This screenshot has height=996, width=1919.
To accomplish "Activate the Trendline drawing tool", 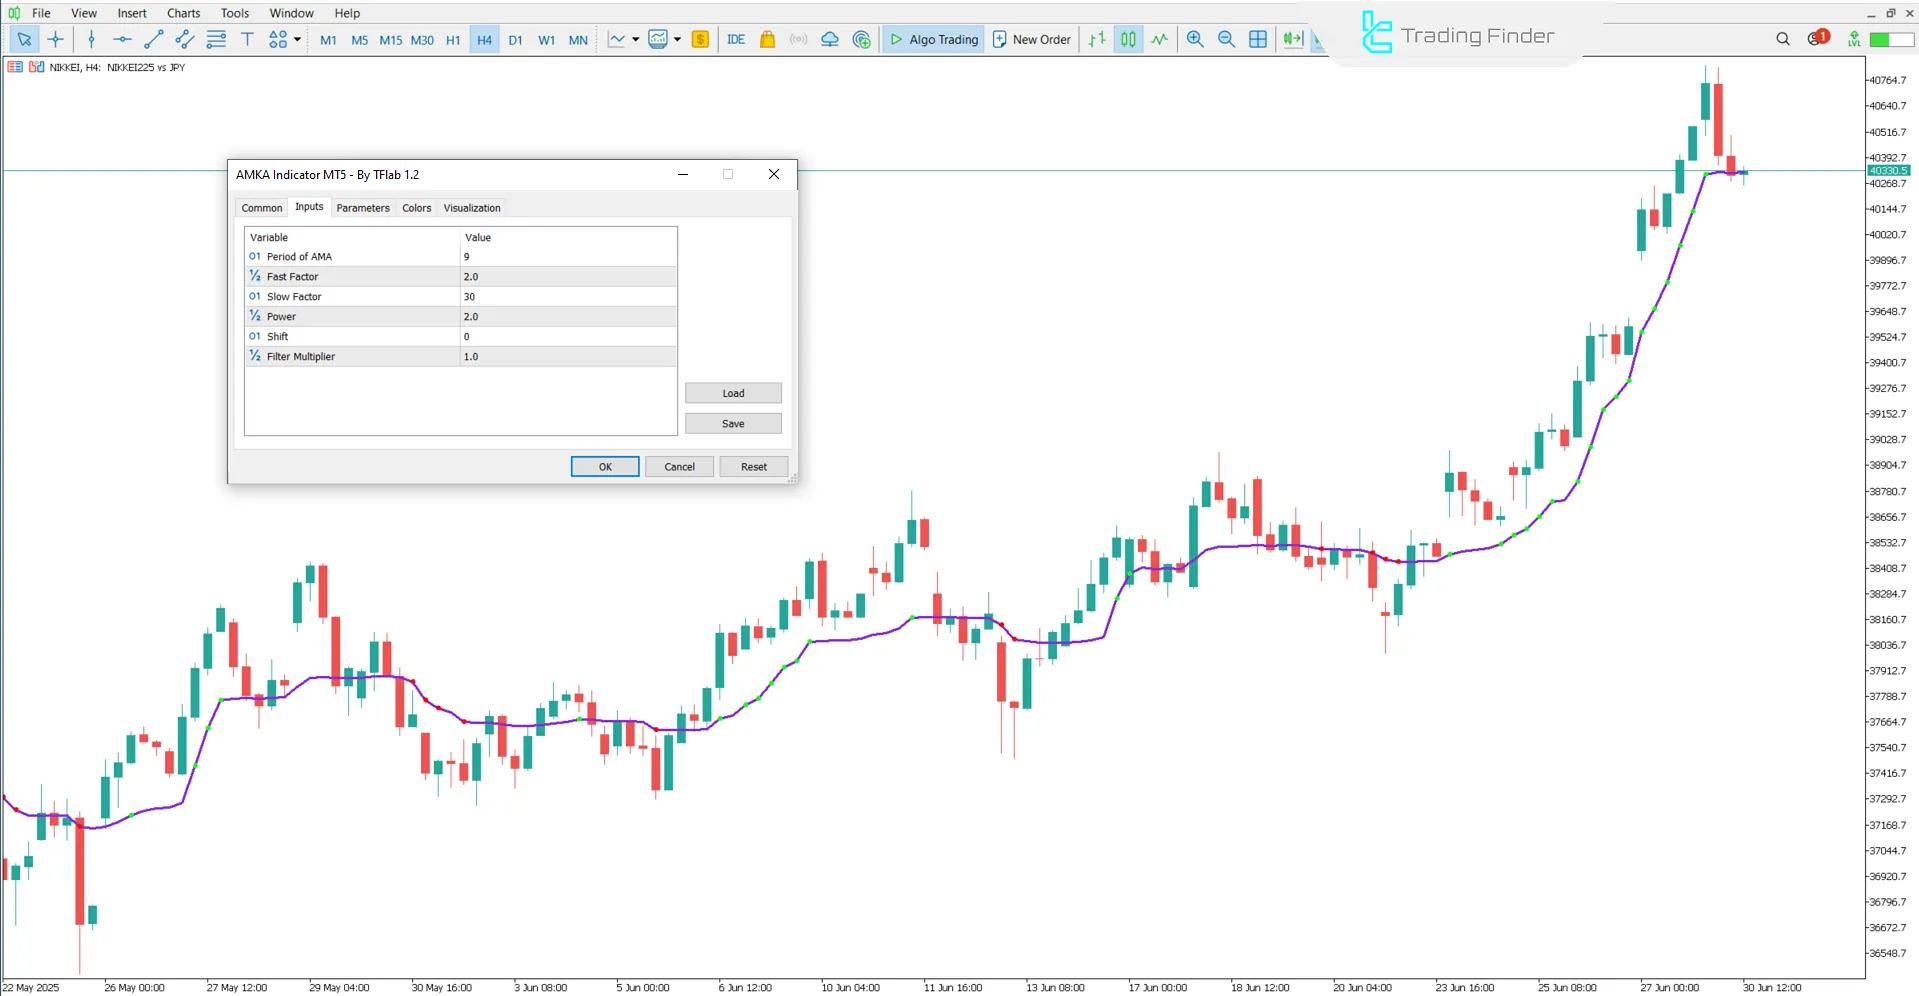I will pos(154,39).
